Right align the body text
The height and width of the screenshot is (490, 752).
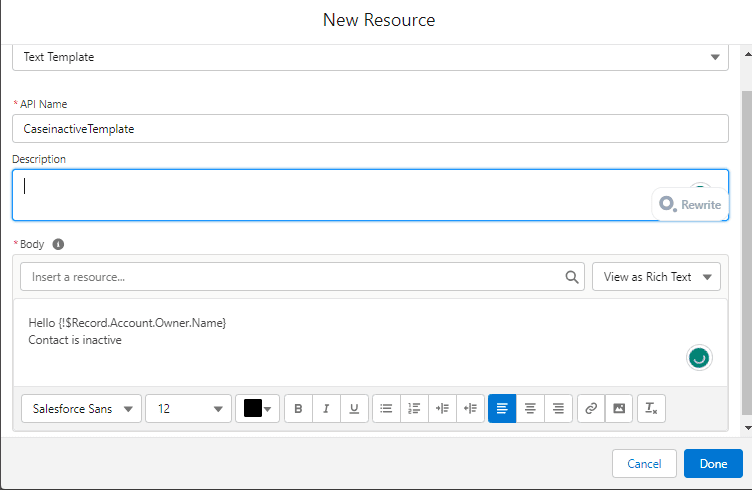pyautogui.click(x=558, y=408)
